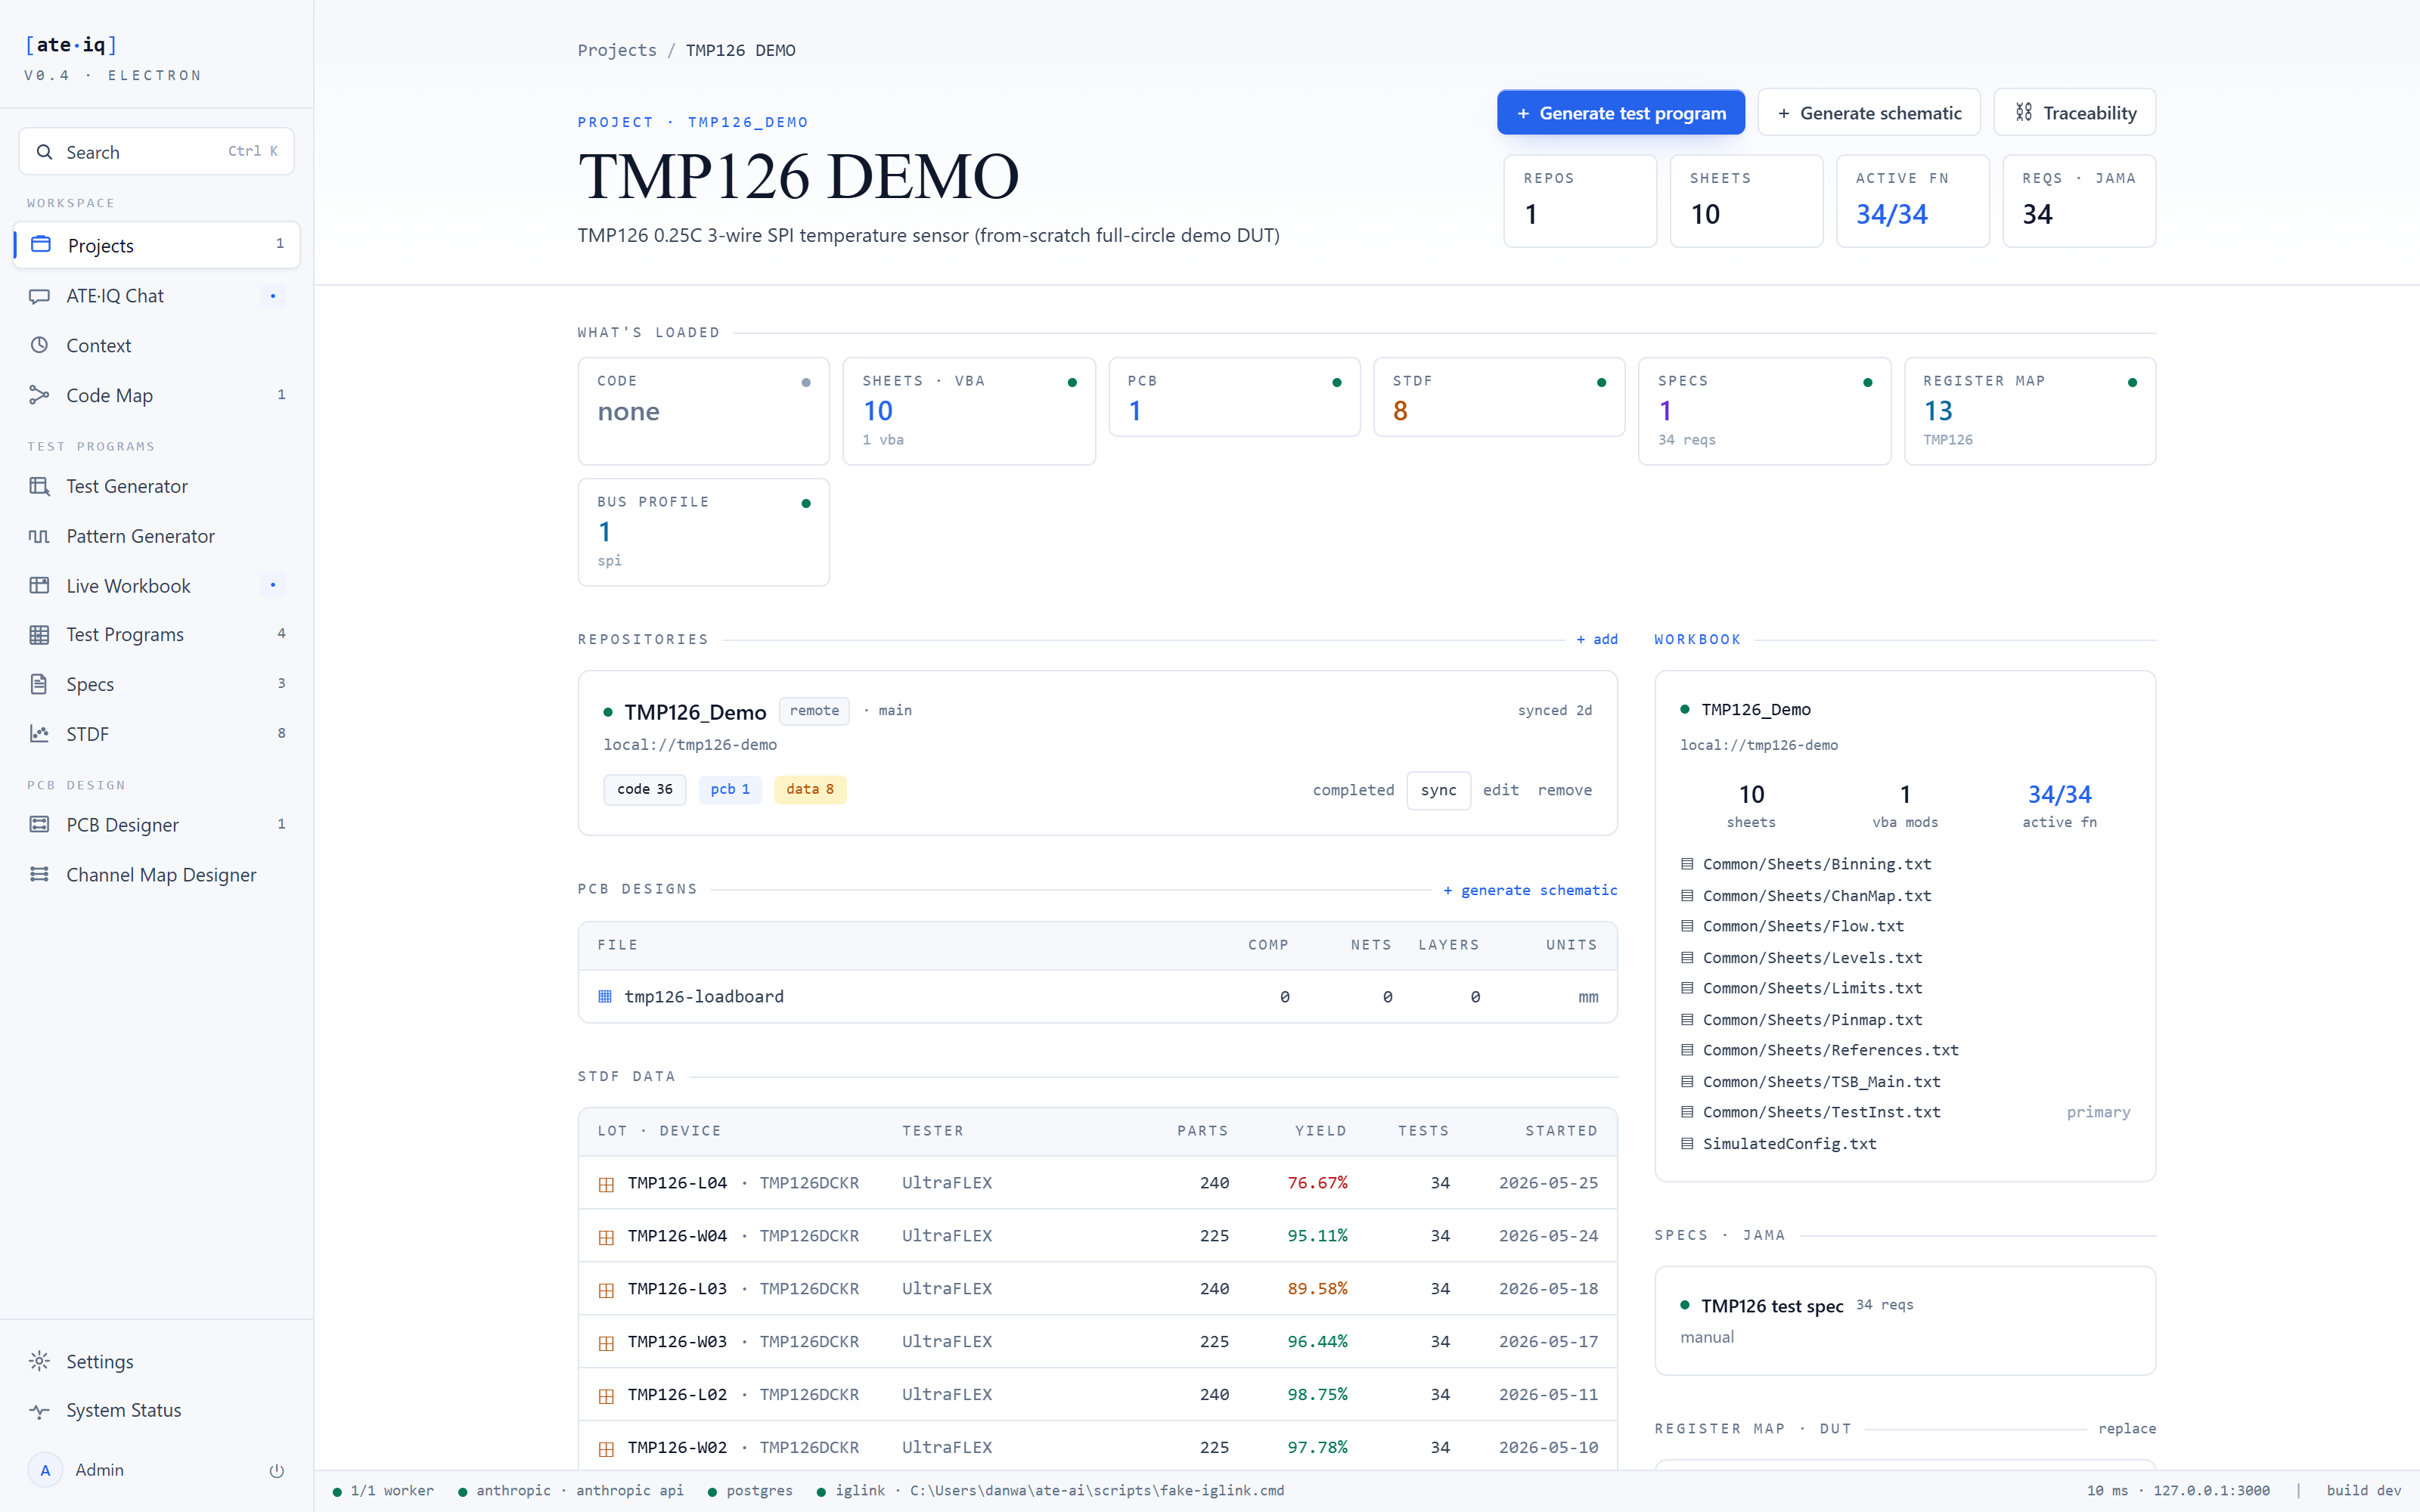Open the Register Map loaded card
This screenshot has width=2420, height=1512.
[x=2030, y=411]
